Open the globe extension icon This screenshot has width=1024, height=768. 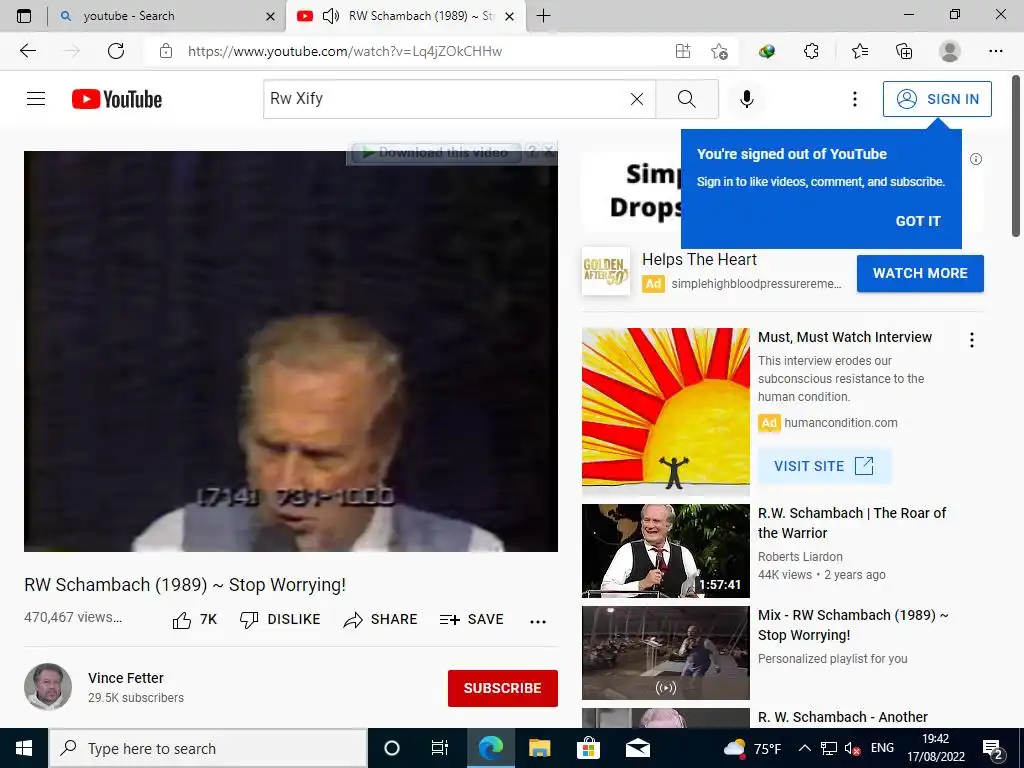coord(767,51)
